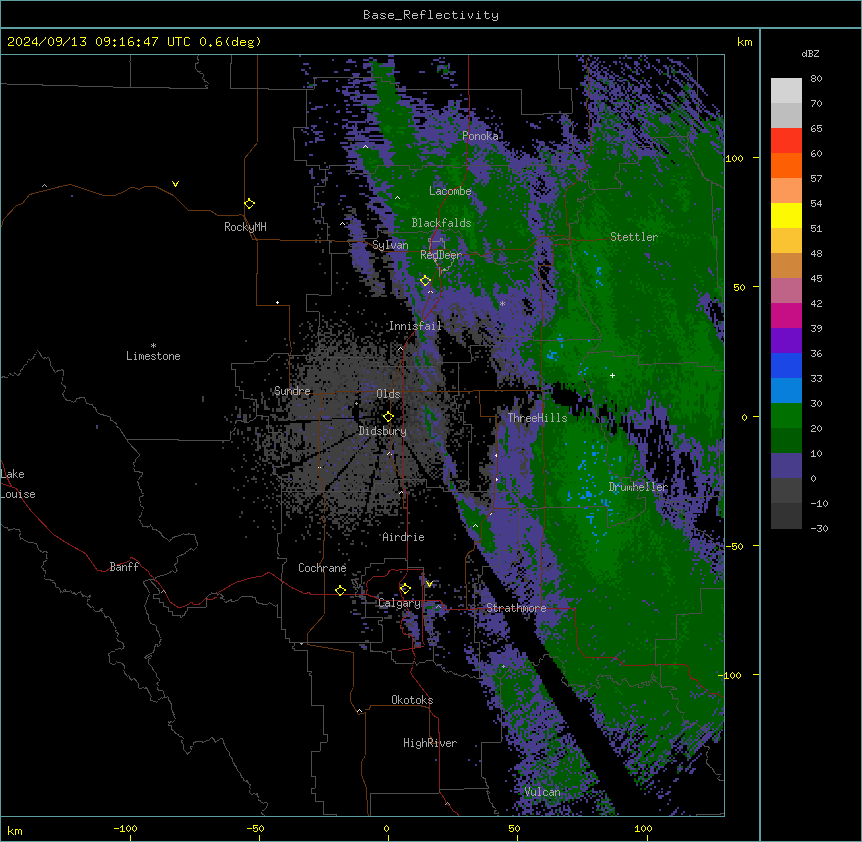The image size is (862, 842).
Task: Click the Vulcan label
Action: (x=543, y=792)
